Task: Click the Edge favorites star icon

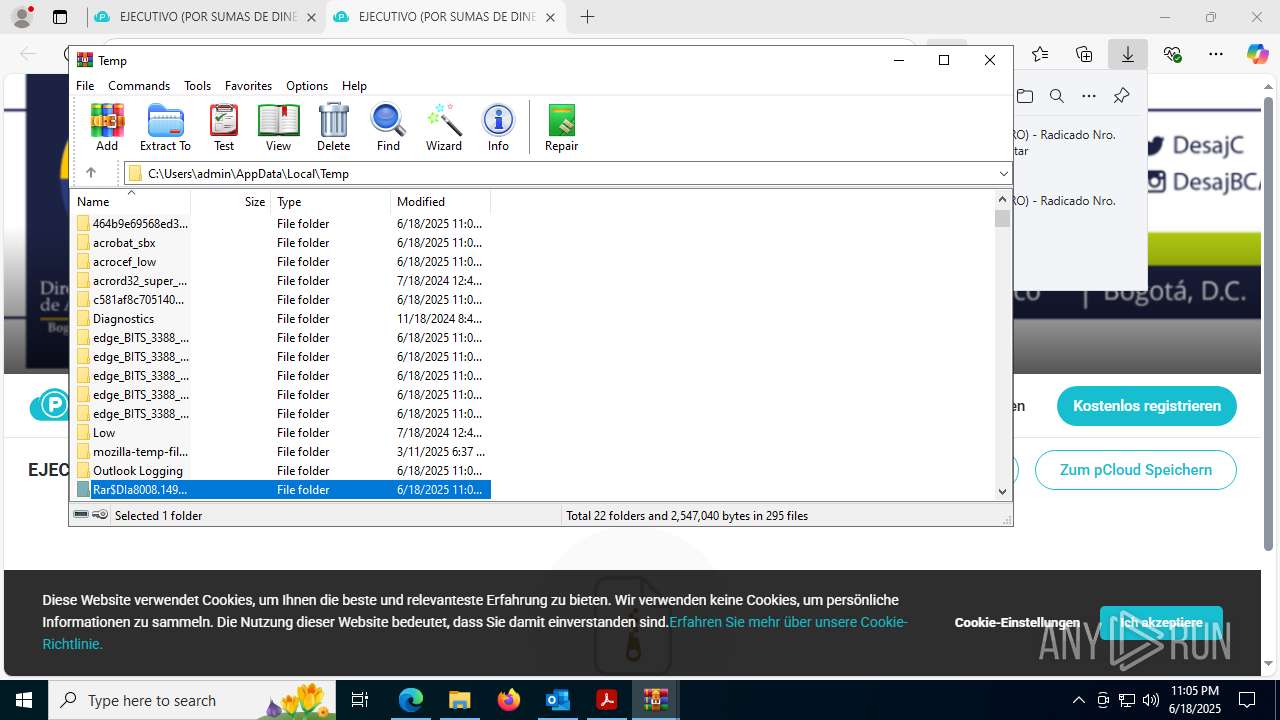Action: [1040, 54]
